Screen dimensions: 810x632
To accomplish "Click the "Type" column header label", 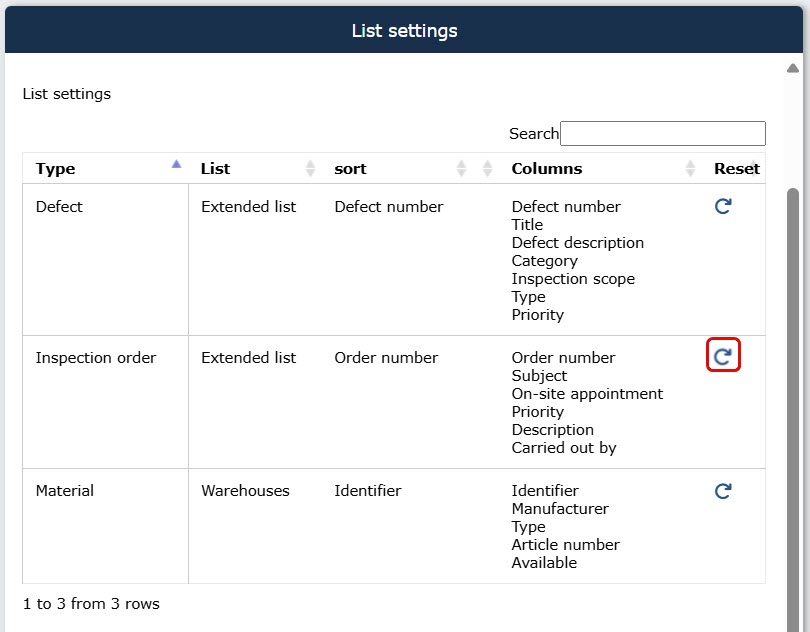I will [56, 169].
